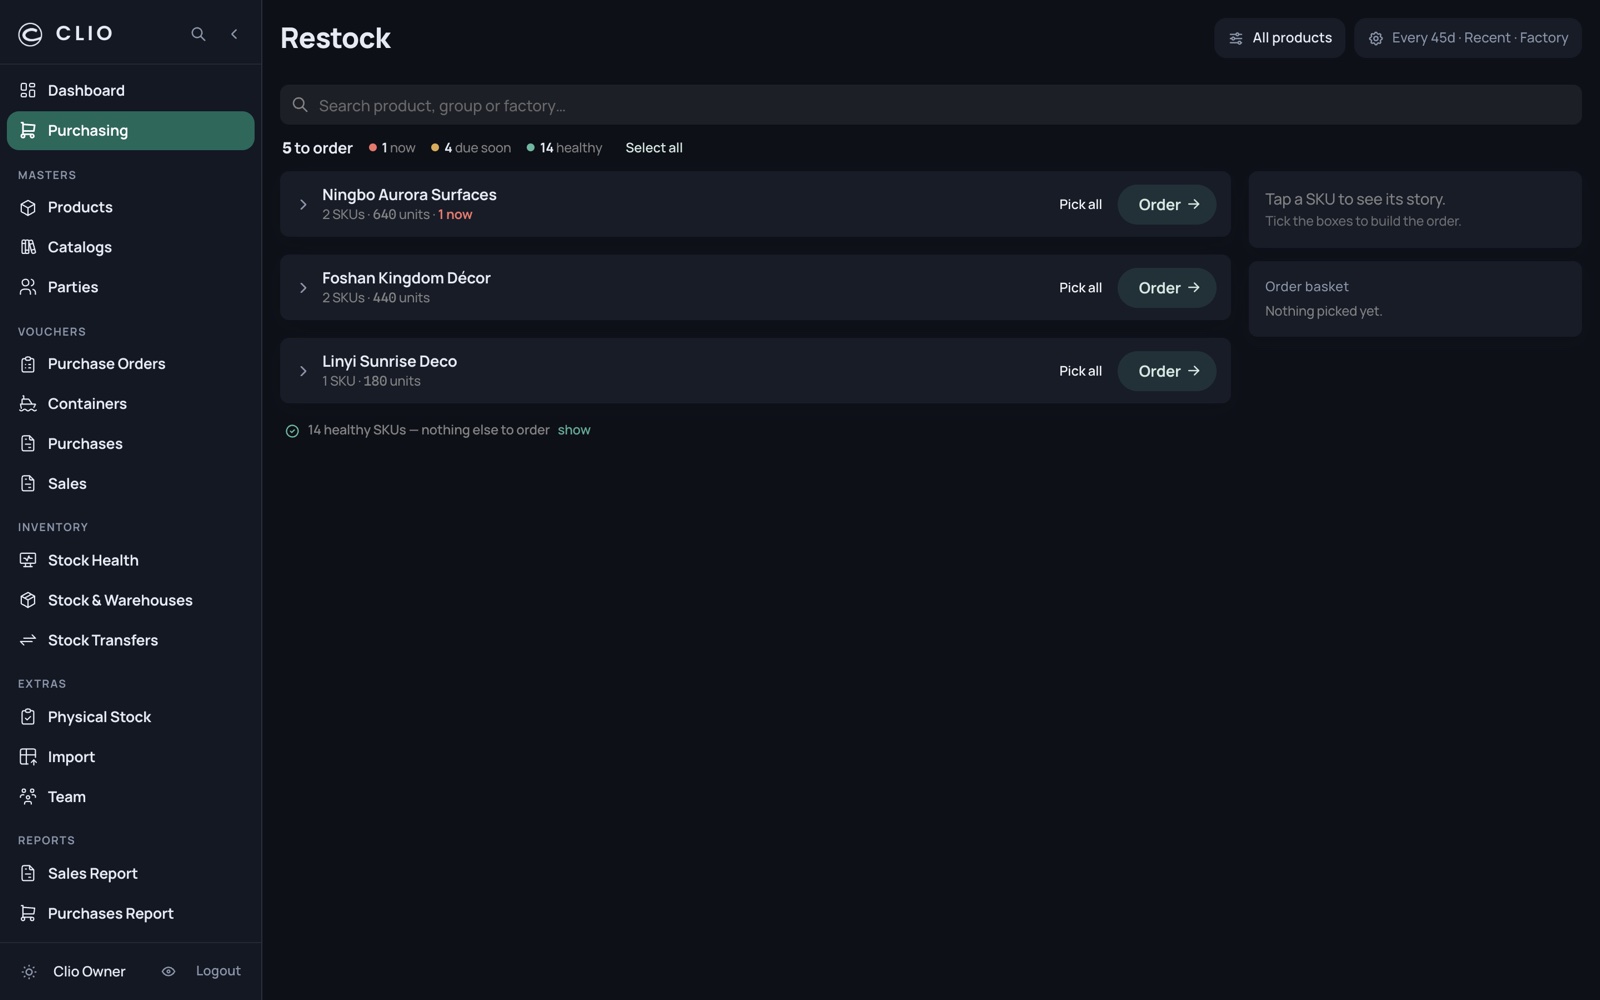Open Purchases Report
Viewport: 1600px width, 1000px height.
coord(130,914)
